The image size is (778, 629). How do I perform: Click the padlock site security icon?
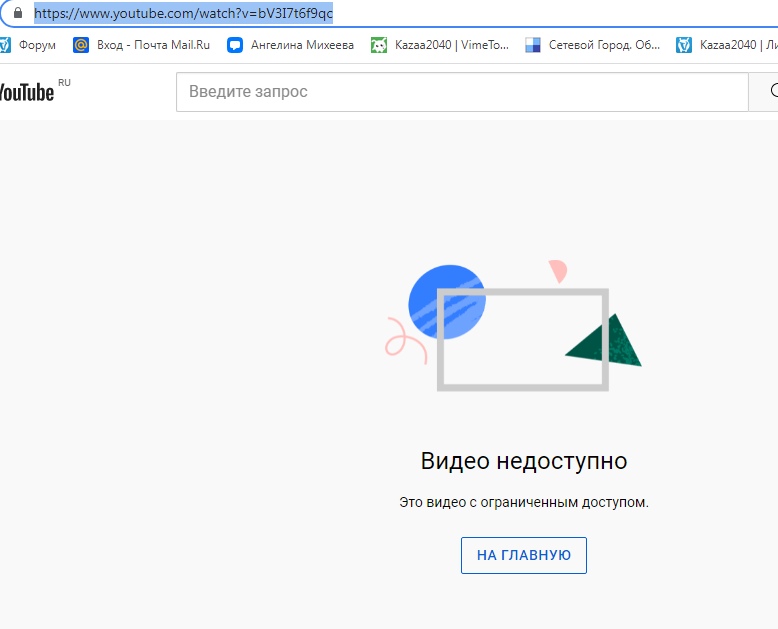point(17,14)
